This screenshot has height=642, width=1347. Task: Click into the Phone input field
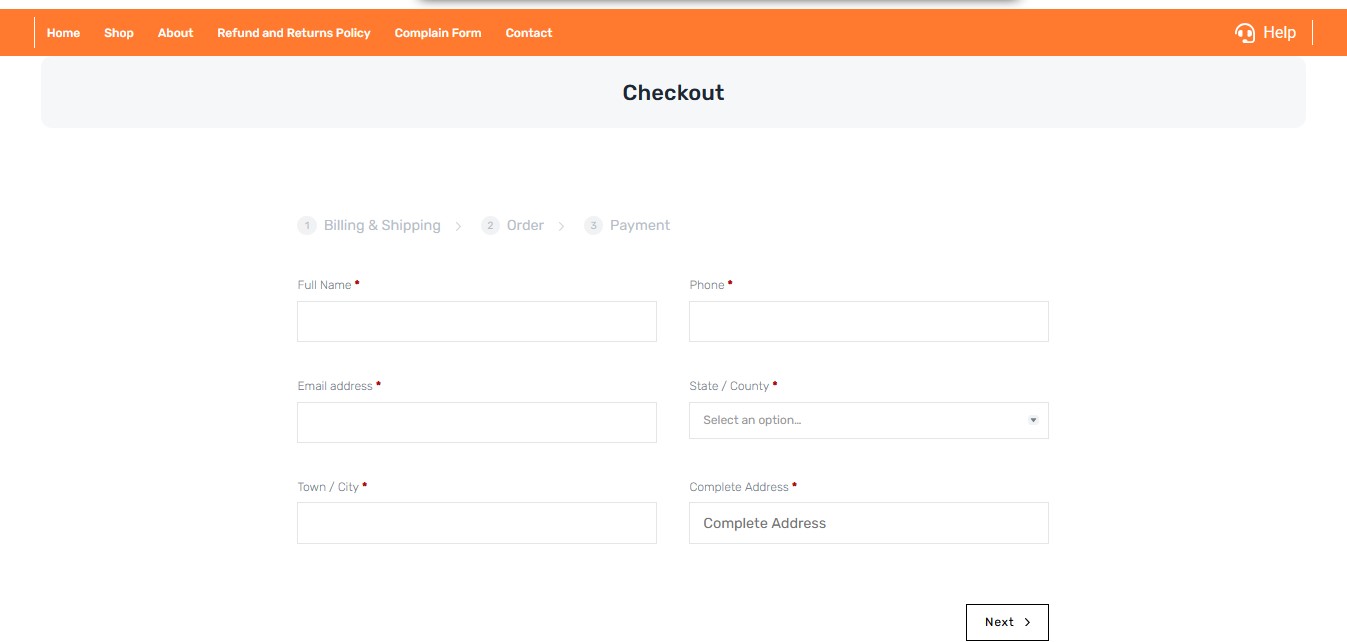tap(868, 322)
